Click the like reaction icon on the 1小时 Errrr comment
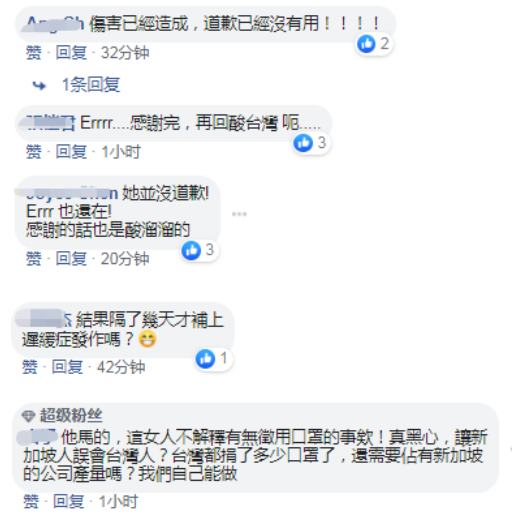 tap(303, 143)
